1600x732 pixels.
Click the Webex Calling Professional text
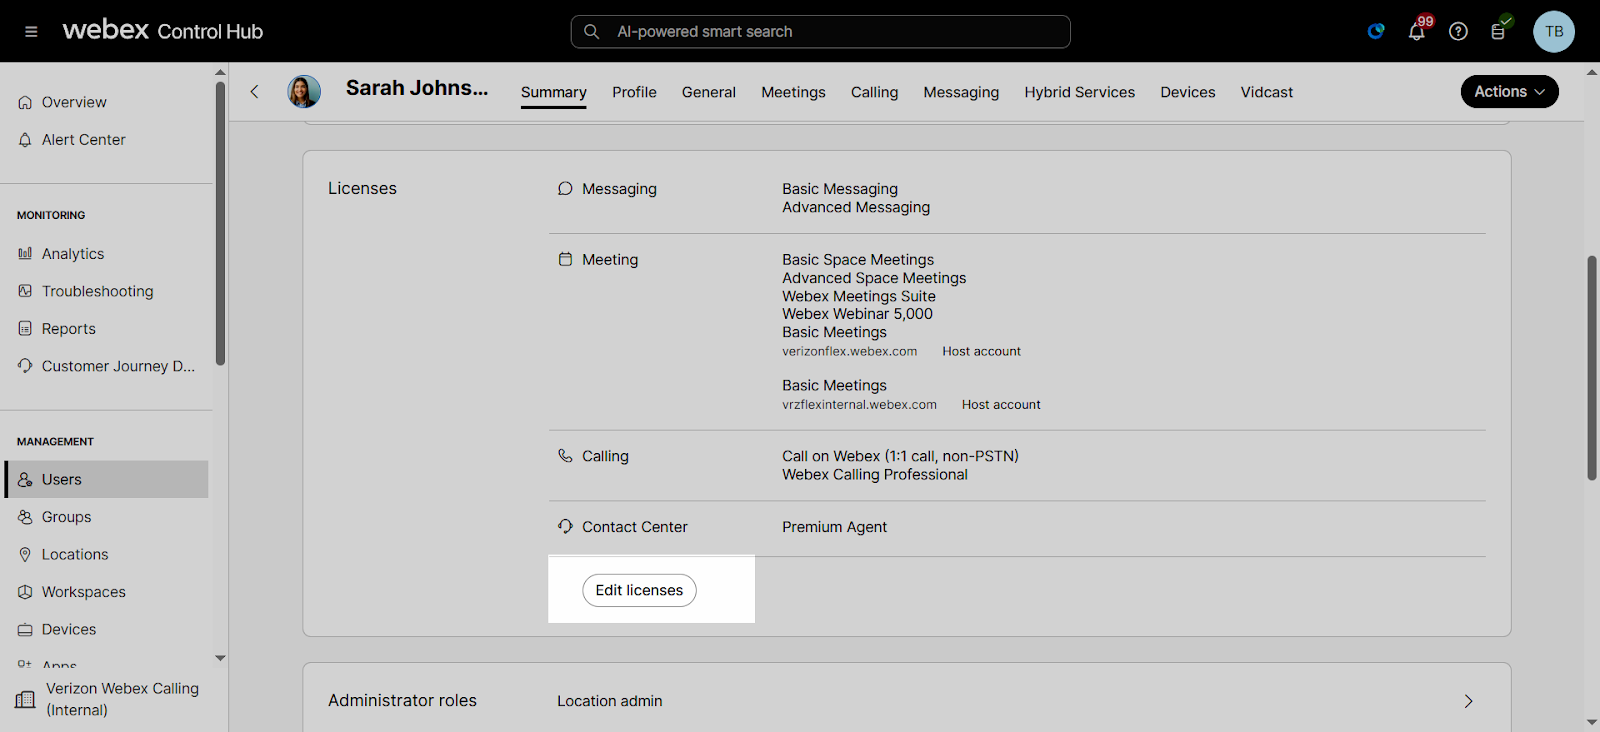click(875, 475)
